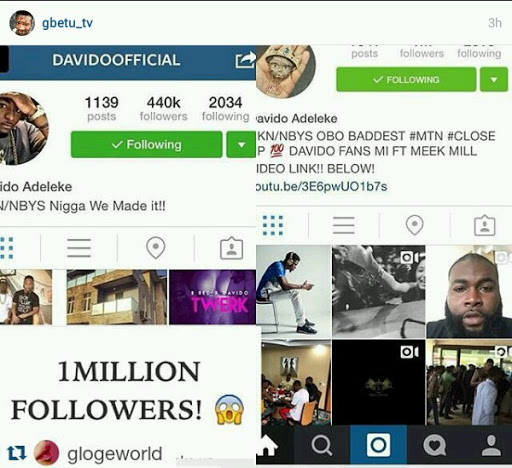This screenshot has height=468, width=512.
Task: Open activity heart bubble icon
Action: (x=434, y=445)
